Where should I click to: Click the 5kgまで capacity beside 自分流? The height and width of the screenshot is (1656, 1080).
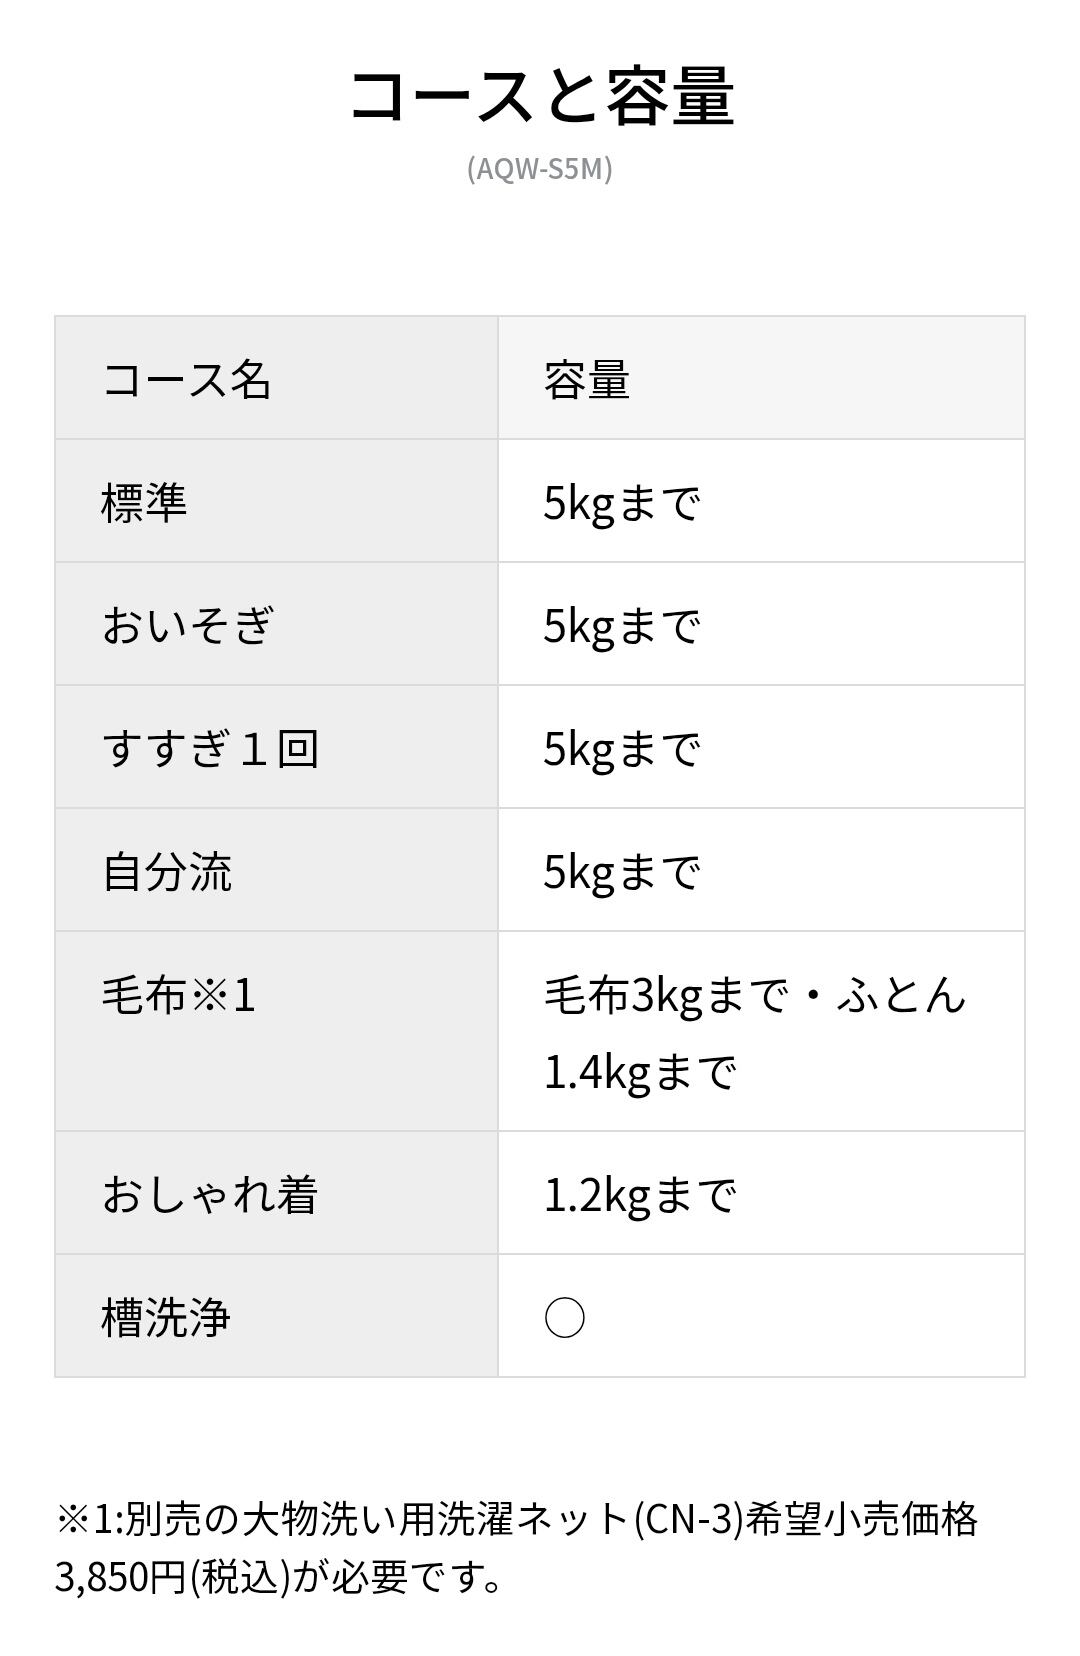[x=621, y=871]
